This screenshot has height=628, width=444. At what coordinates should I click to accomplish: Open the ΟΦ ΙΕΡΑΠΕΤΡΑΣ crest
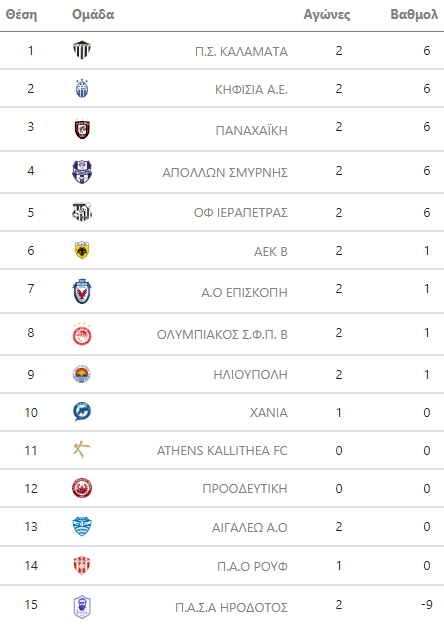coord(82,212)
